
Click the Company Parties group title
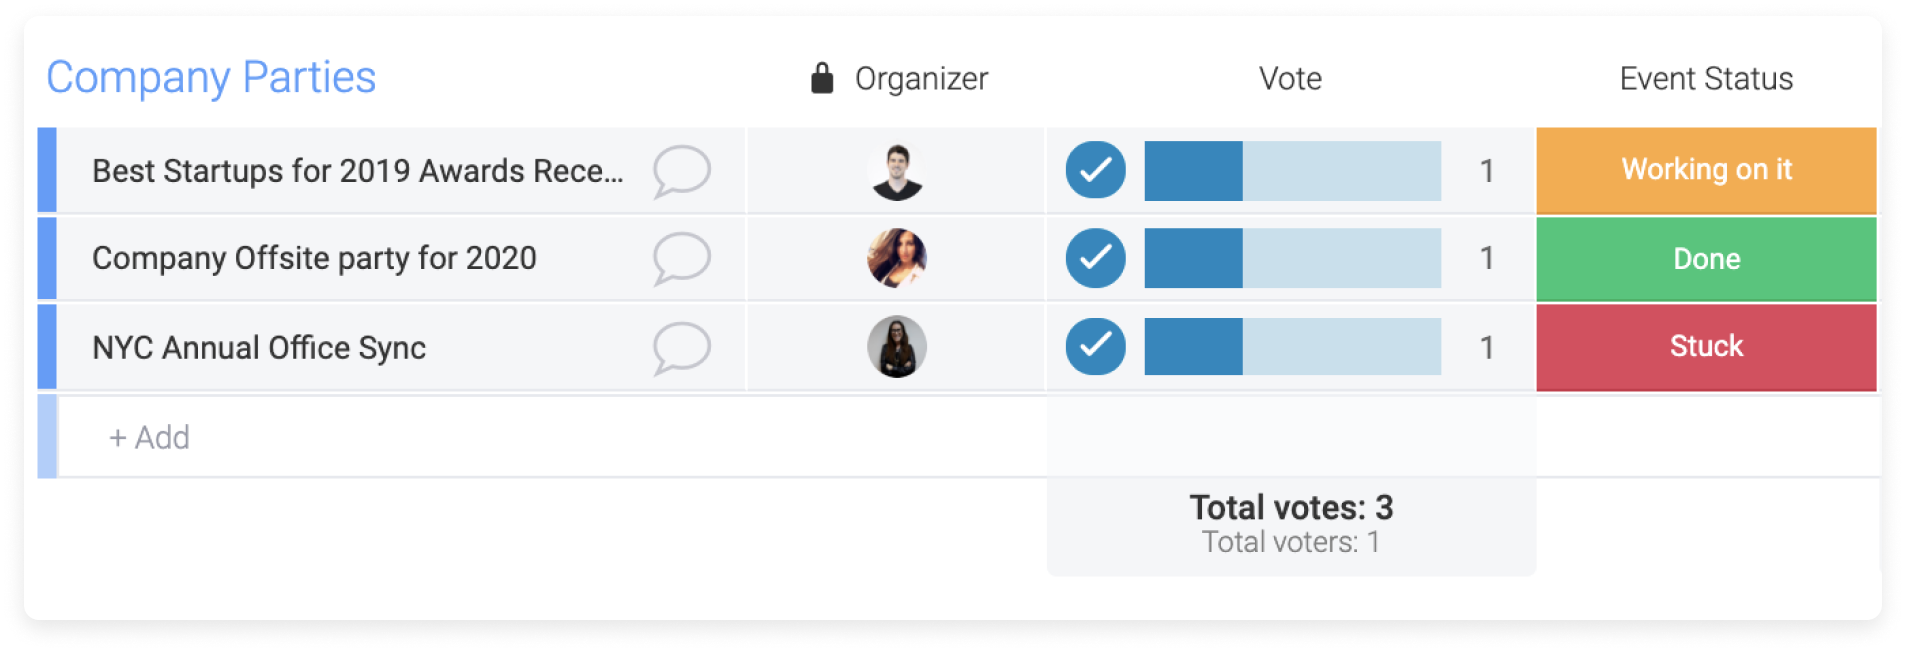[x=211, y=78]
